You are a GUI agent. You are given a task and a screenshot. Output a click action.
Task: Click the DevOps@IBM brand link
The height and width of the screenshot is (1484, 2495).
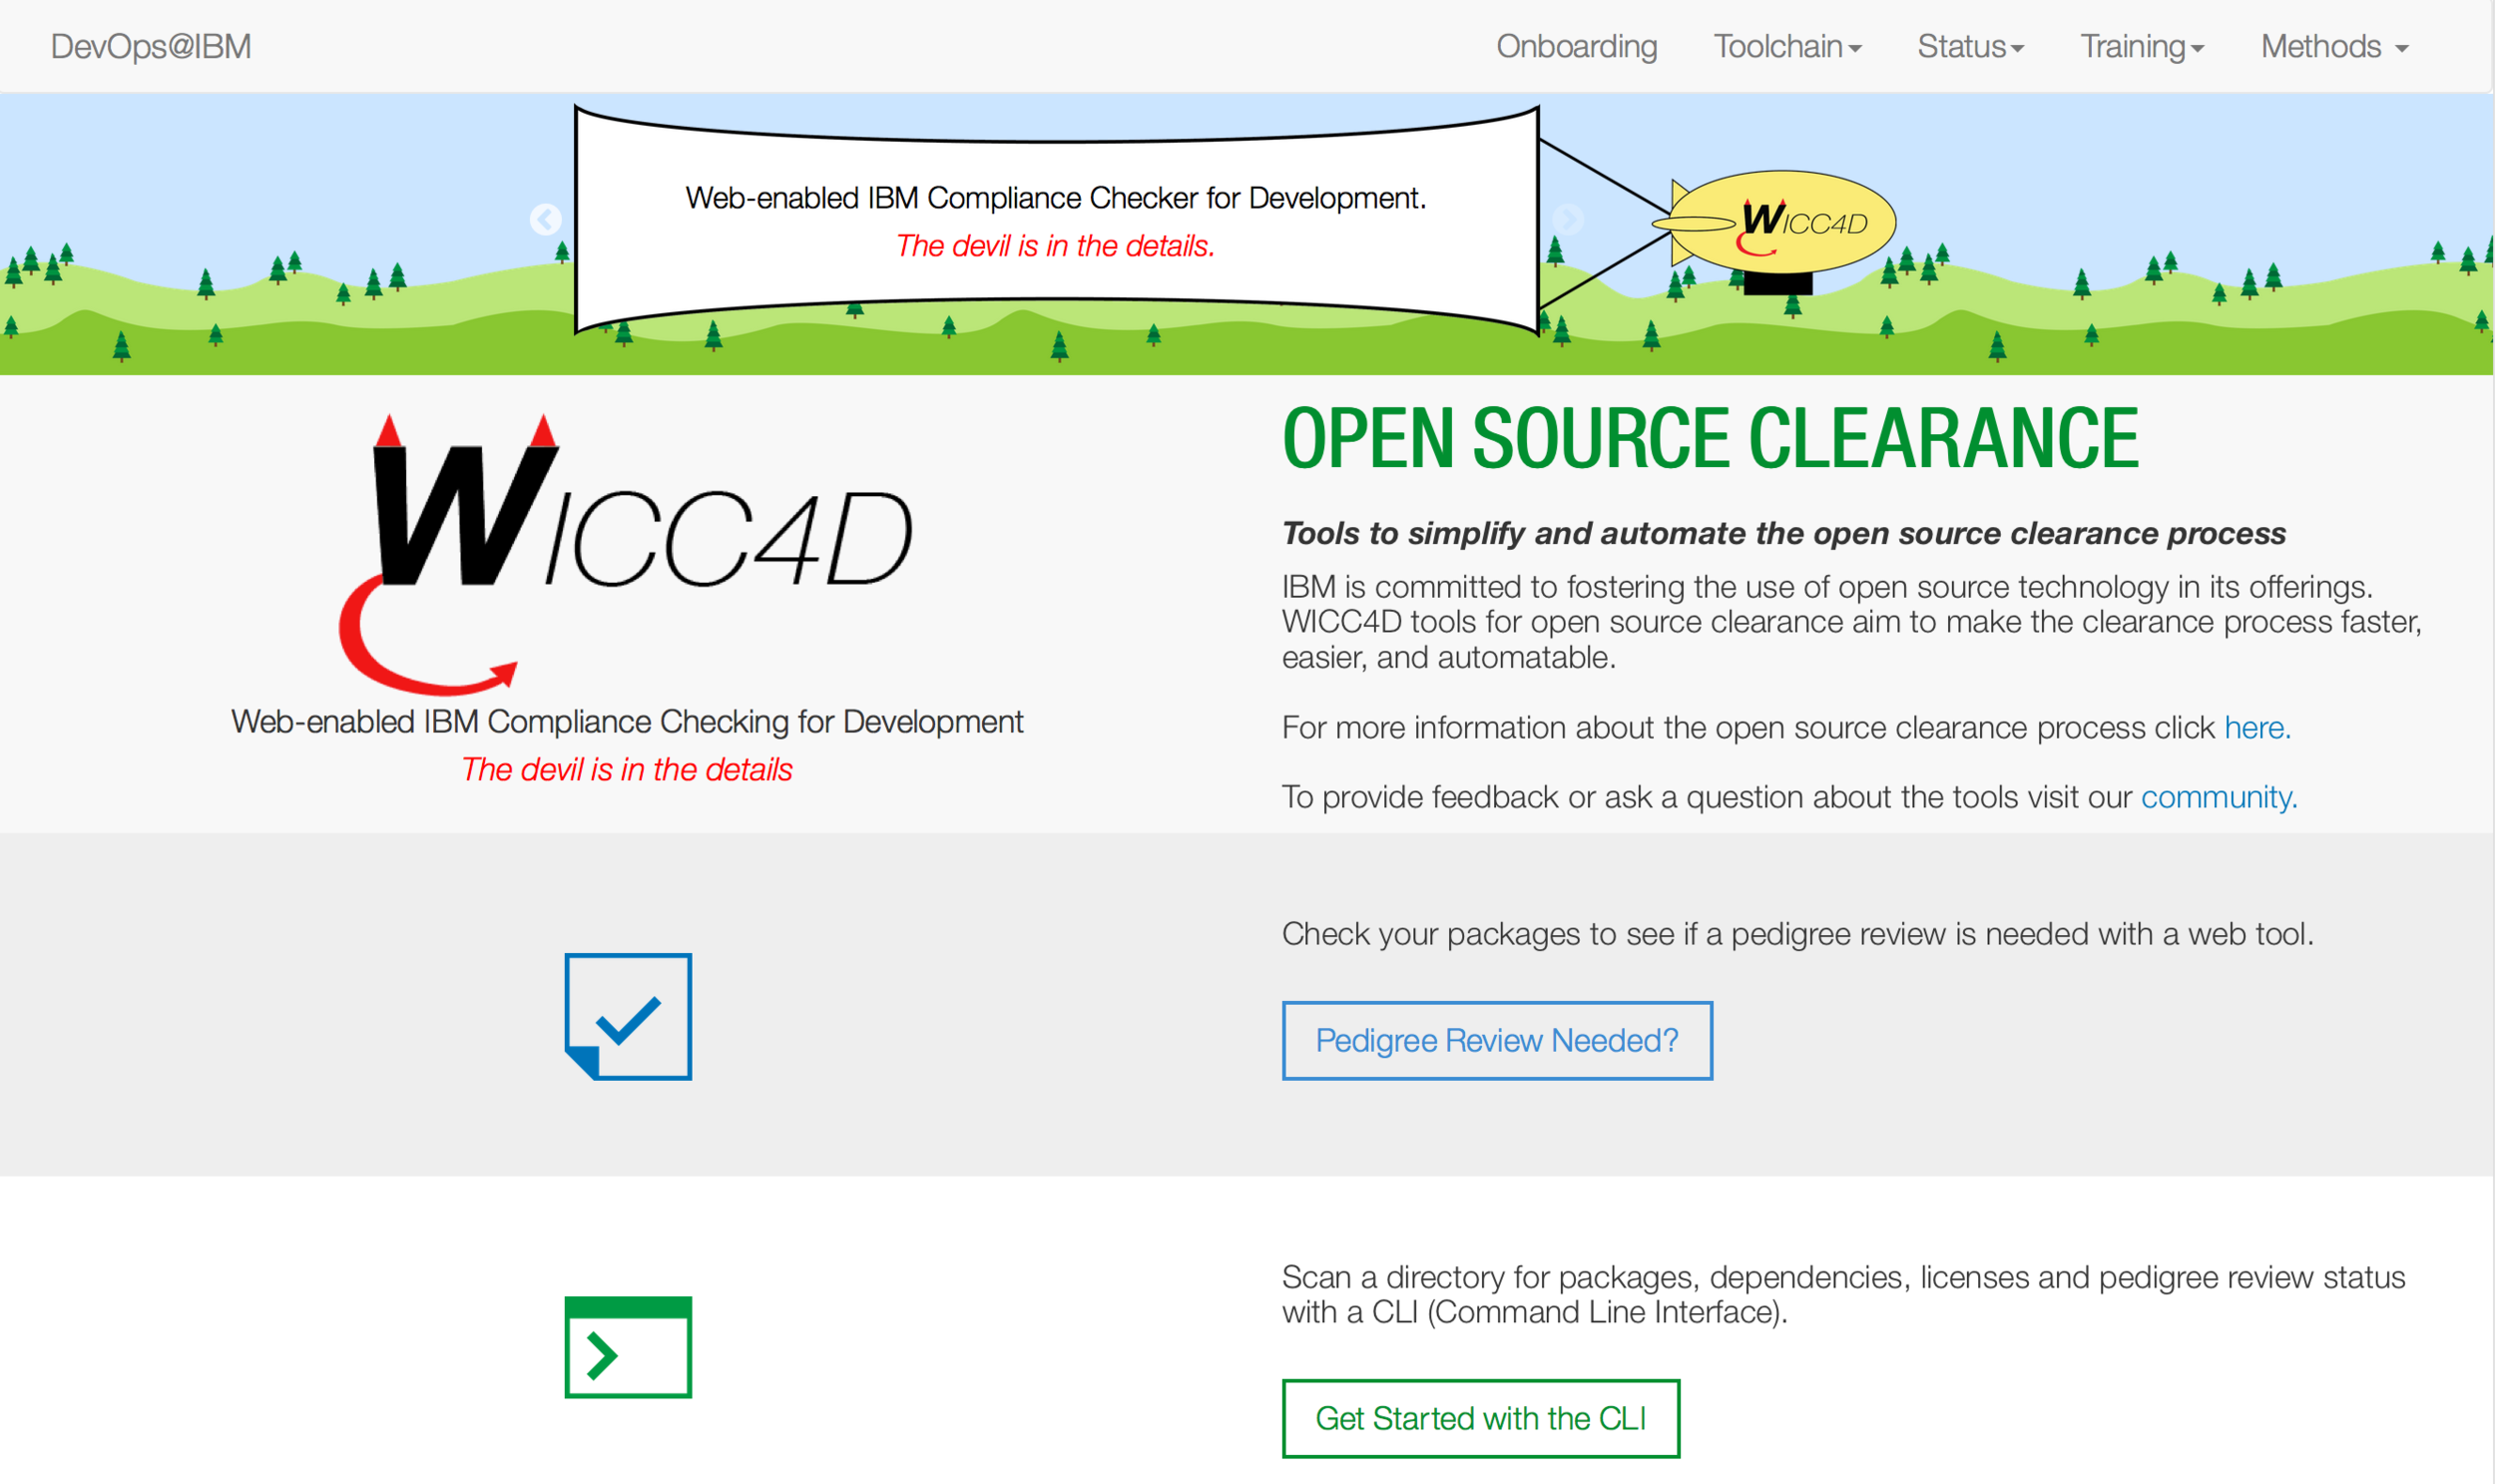tap(151, 46)
